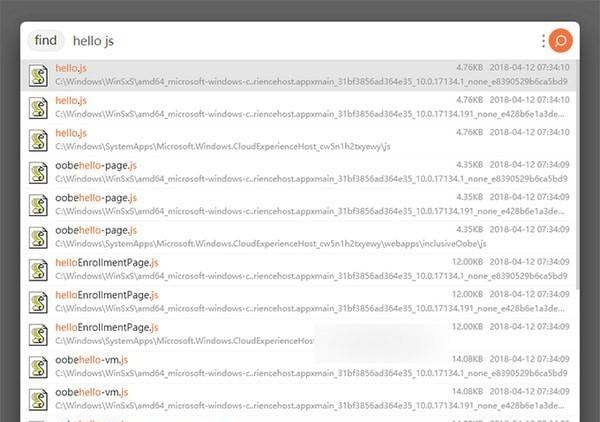Click the 17134.1_none path under the first oobehello-vm.js
This screenshot has width=600, height=422.
pyautogui.click(x=311, y=373)
